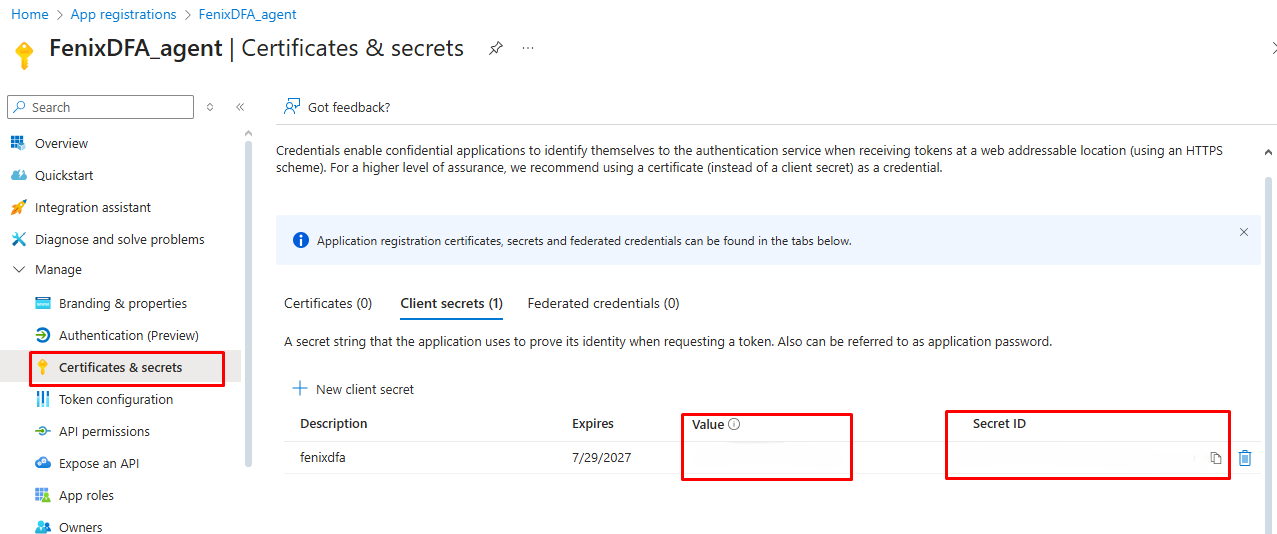Image resolution: width=1277 pixels, height=534 pixels.
Task: Go to App registrations breadcrumb
Action: tap(124, 14)
